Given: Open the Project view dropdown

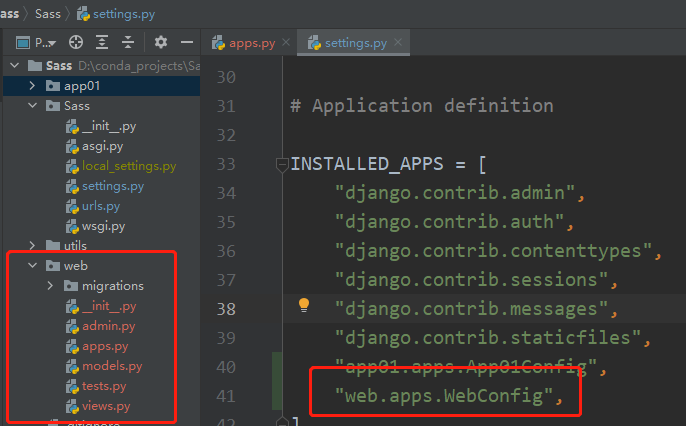Looking at the screenshot, I should (47, 43).
